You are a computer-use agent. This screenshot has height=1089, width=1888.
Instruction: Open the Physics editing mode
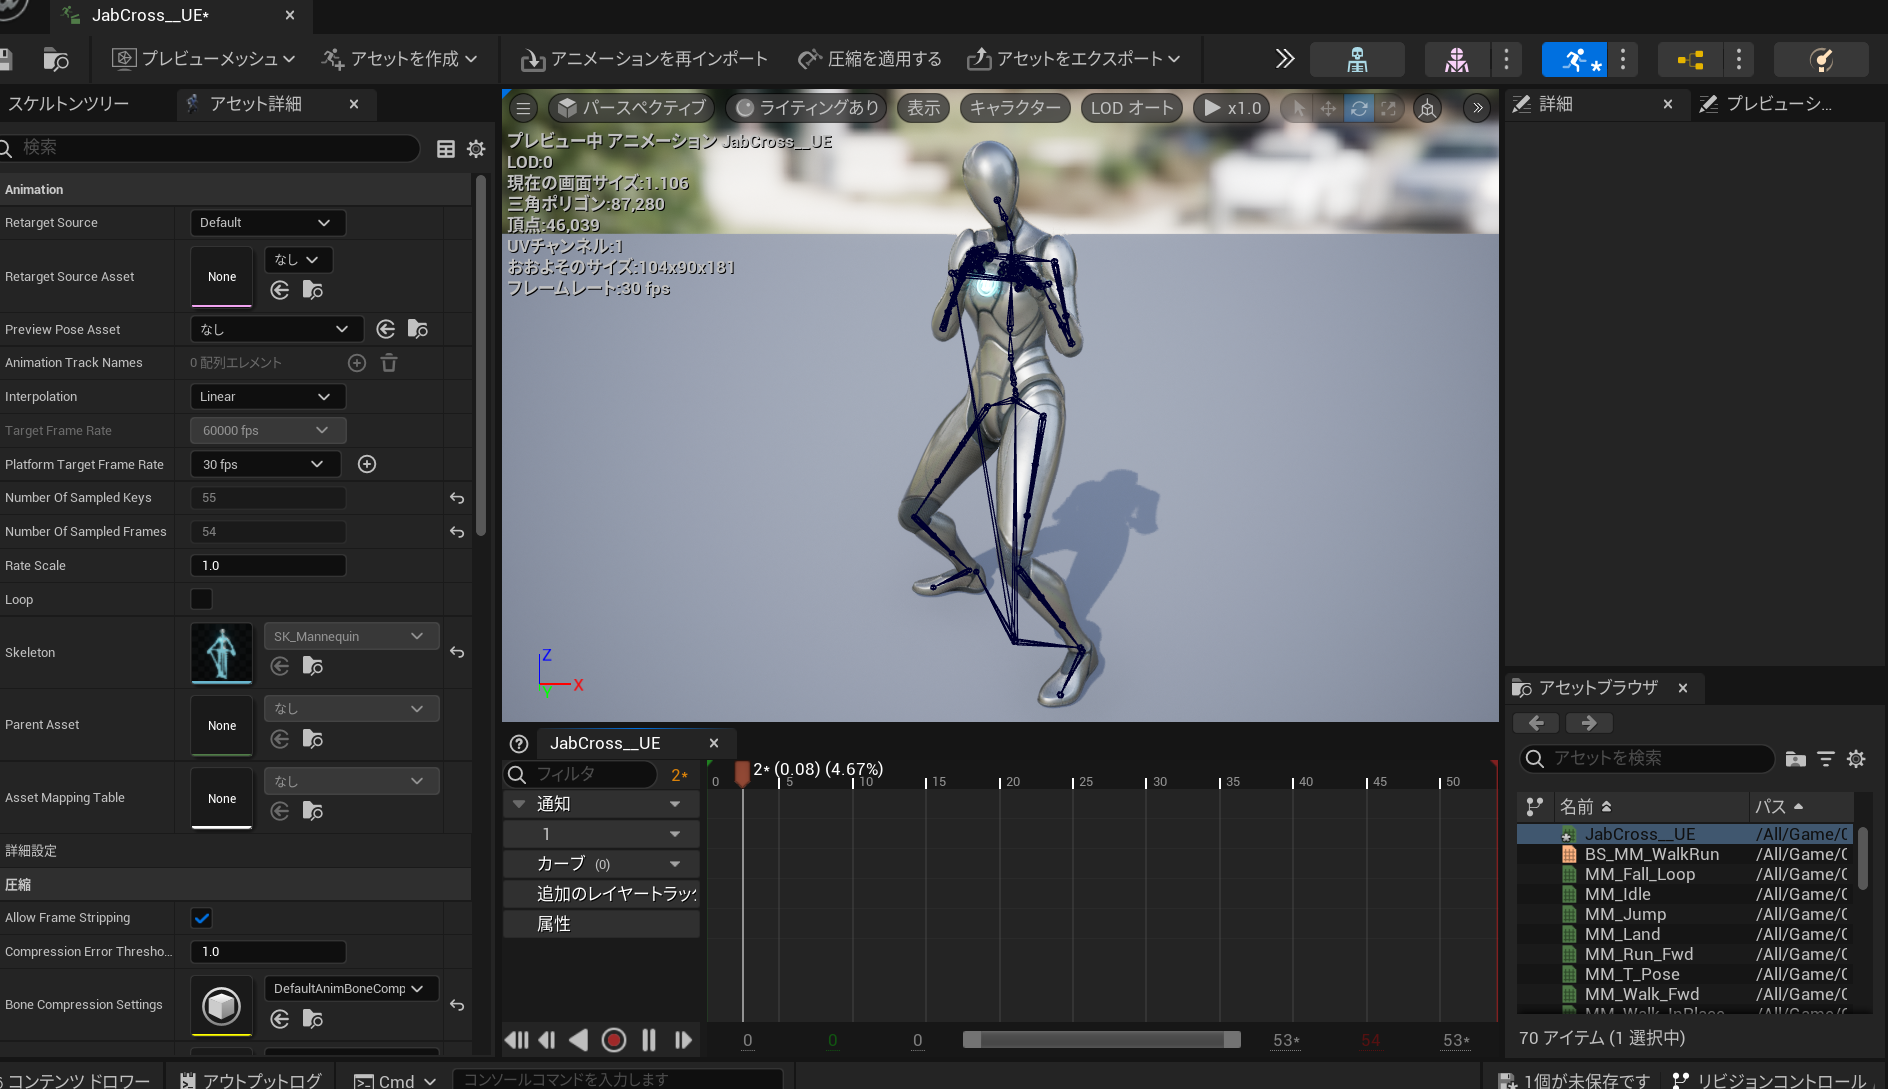(1821, 59)
